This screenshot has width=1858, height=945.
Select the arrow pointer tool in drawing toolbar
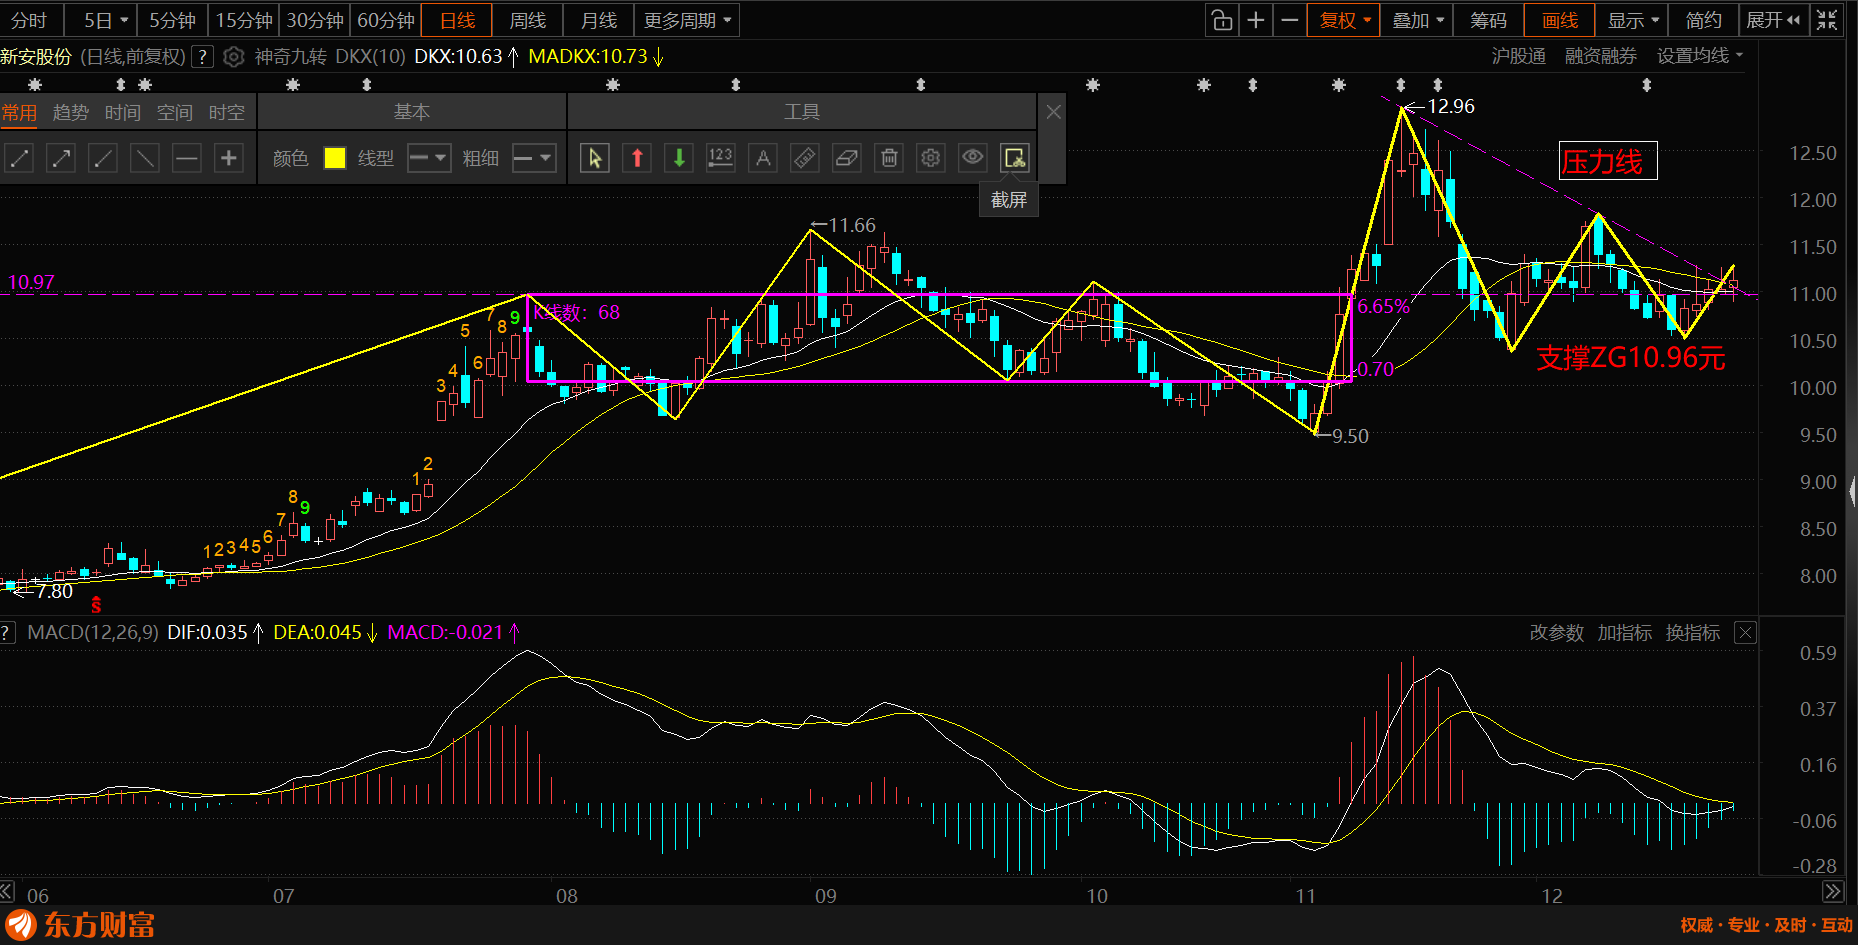click(595, 158)
